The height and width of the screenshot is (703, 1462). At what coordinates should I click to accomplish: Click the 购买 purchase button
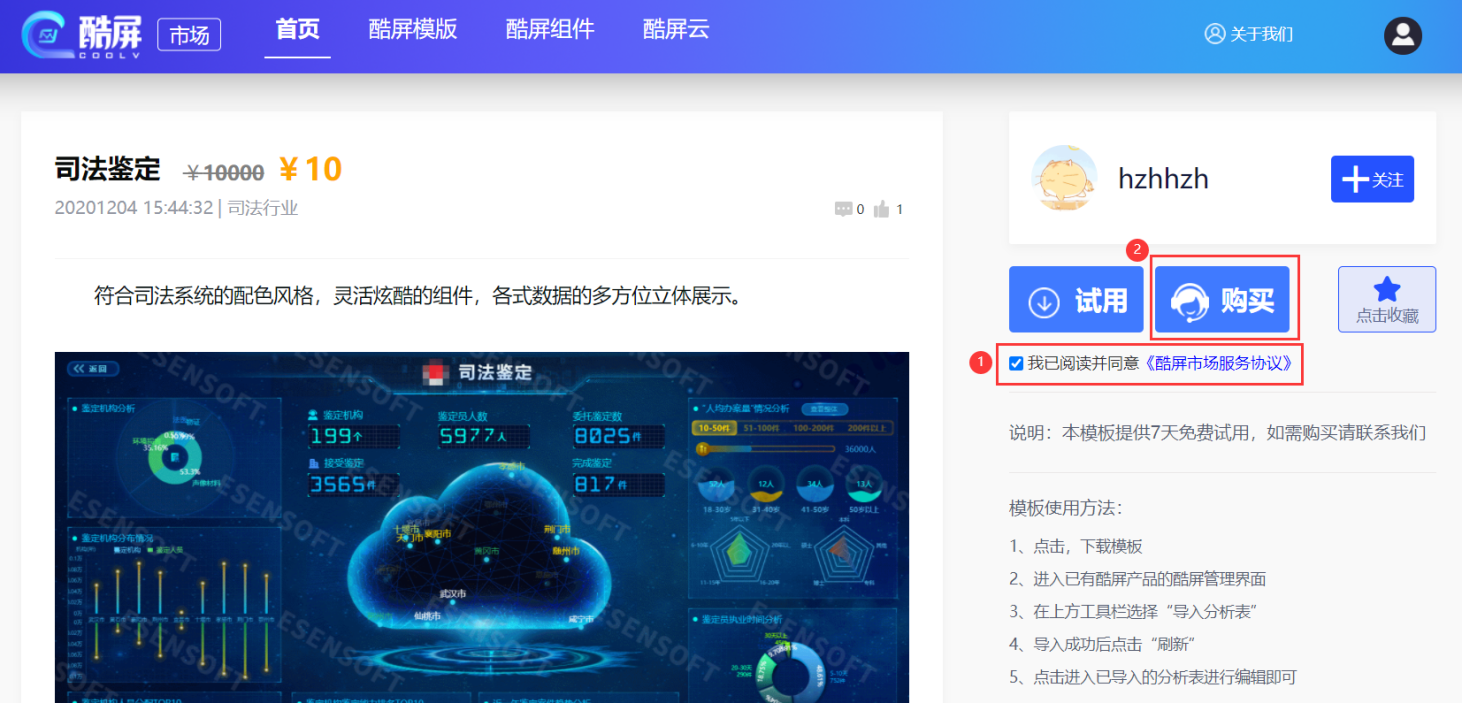pos(1222,299)
